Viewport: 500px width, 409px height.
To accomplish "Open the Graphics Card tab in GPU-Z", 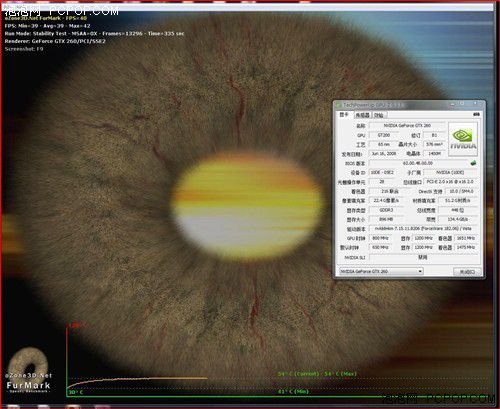I will pyautogui.click(x=344, y=115).
